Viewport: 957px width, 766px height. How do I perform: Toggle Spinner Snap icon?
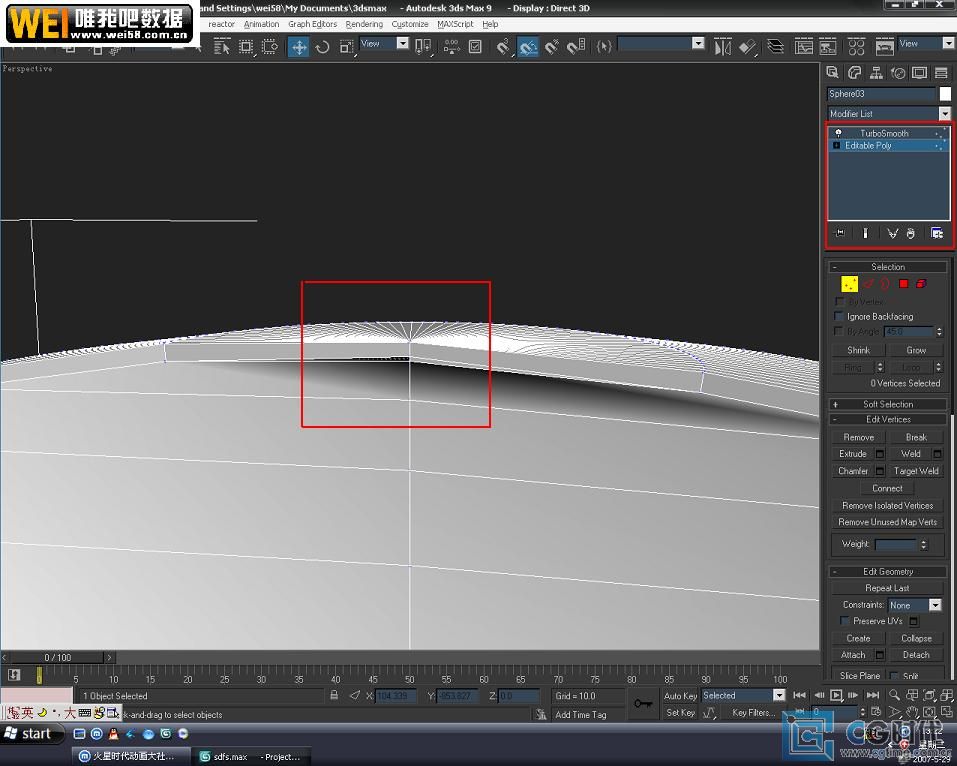[576, 47]
